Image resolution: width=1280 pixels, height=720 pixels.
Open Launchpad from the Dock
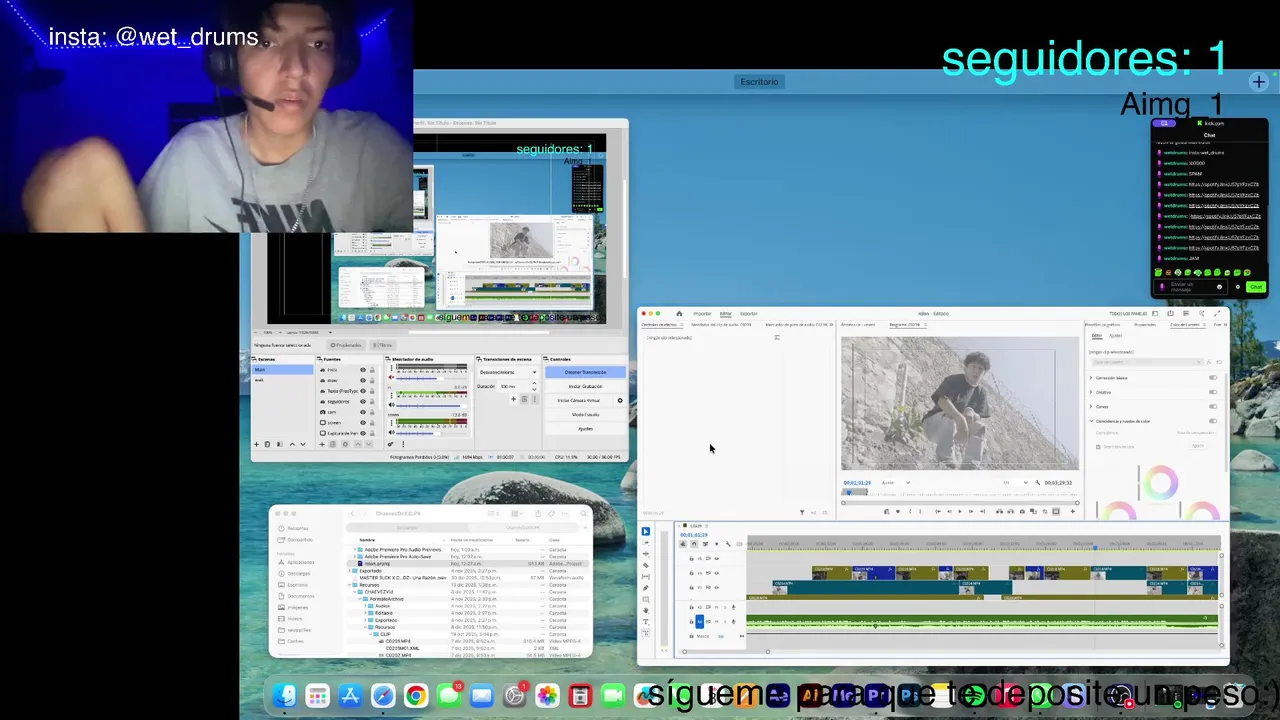click(x=317, y=695)
